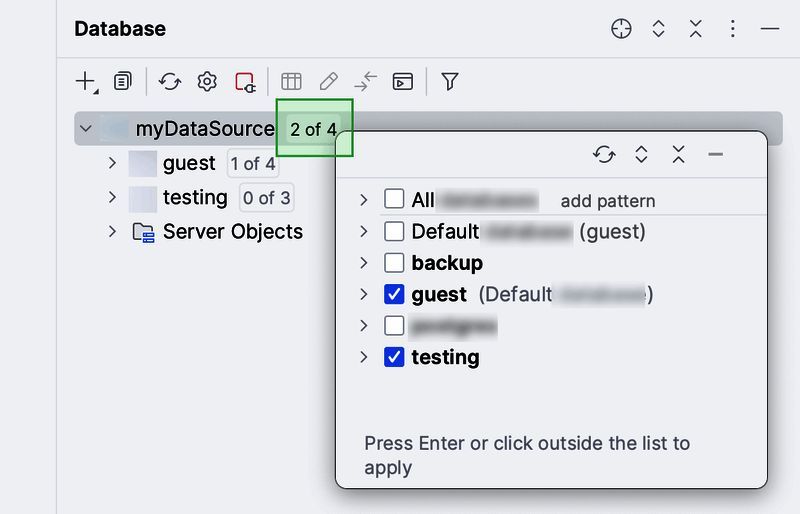800x514 pixels.
Task: Refresh the database tree
Action: (x=170, y=82)
